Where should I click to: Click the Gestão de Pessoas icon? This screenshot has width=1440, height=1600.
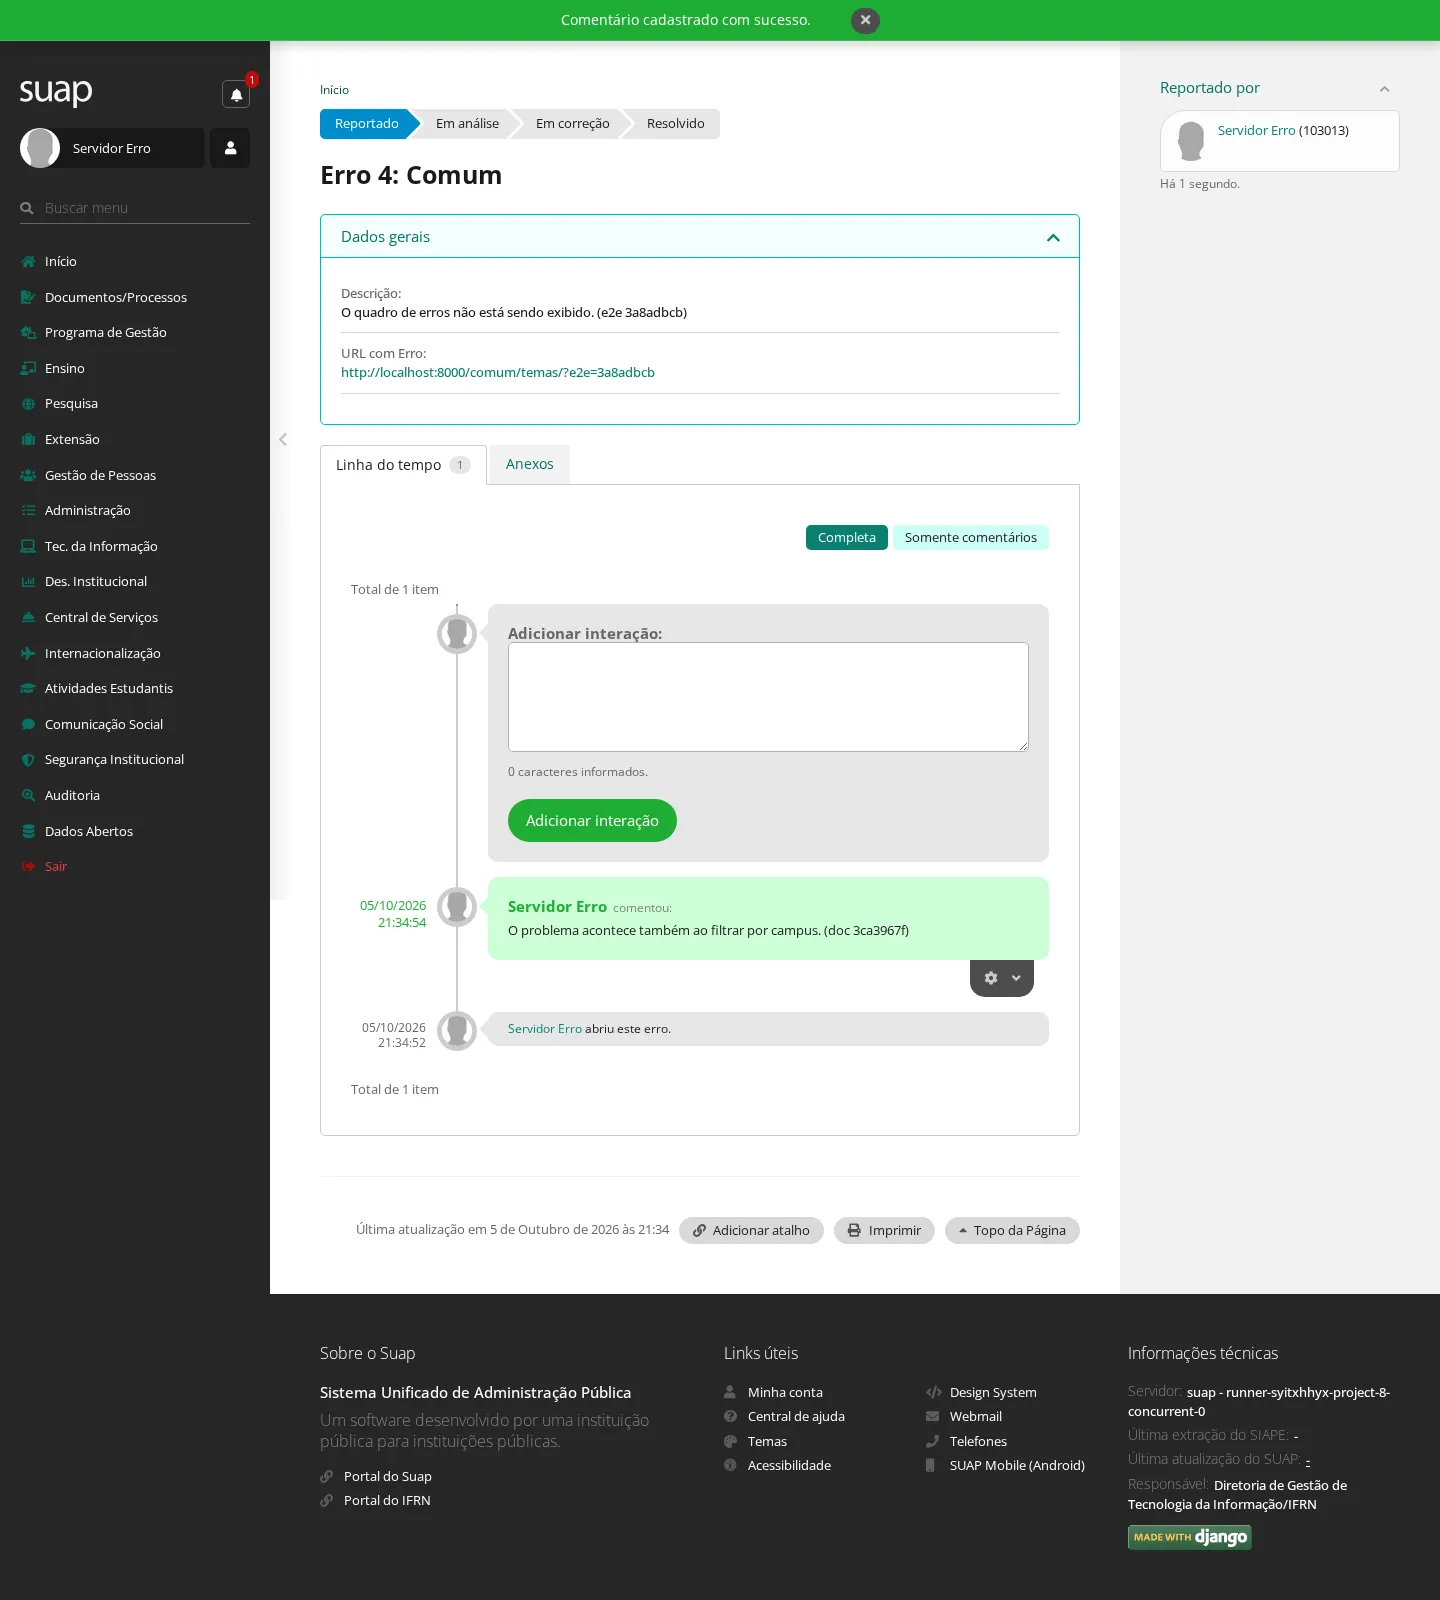click(x=28, y=475)
